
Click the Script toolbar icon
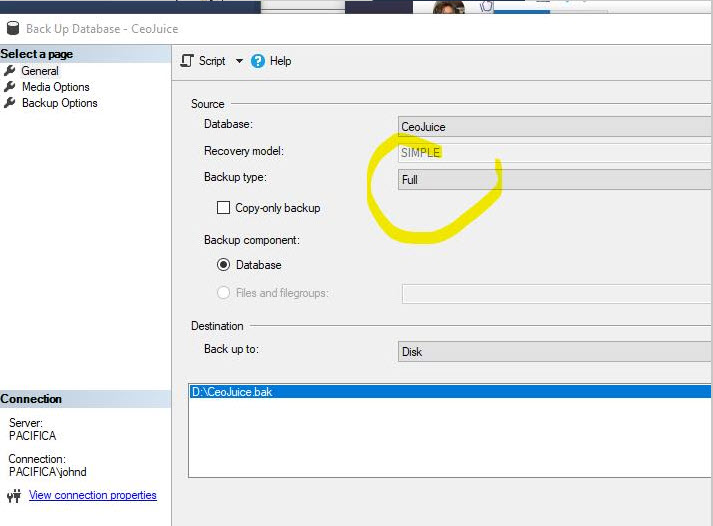click(x=187, y=60)
